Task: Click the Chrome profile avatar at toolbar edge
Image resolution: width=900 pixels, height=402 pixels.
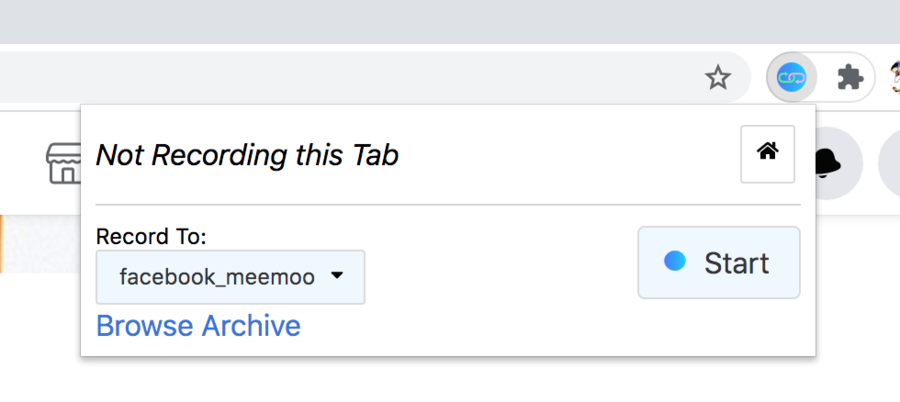Action: coord(890,77)
